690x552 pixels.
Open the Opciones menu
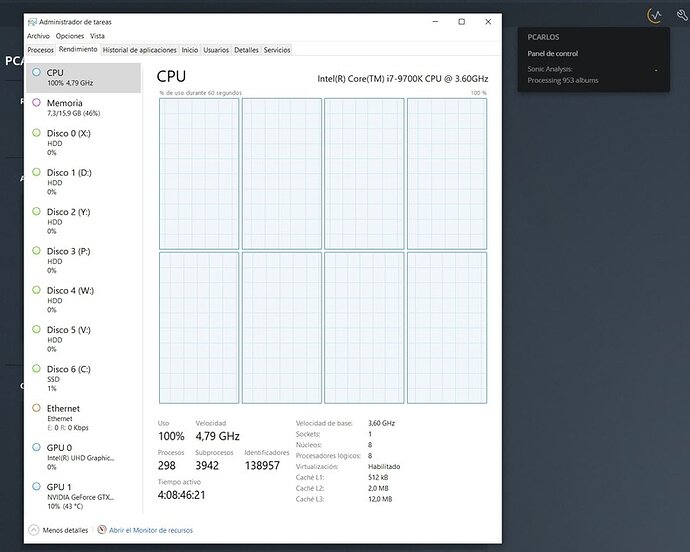pos(70,36)
